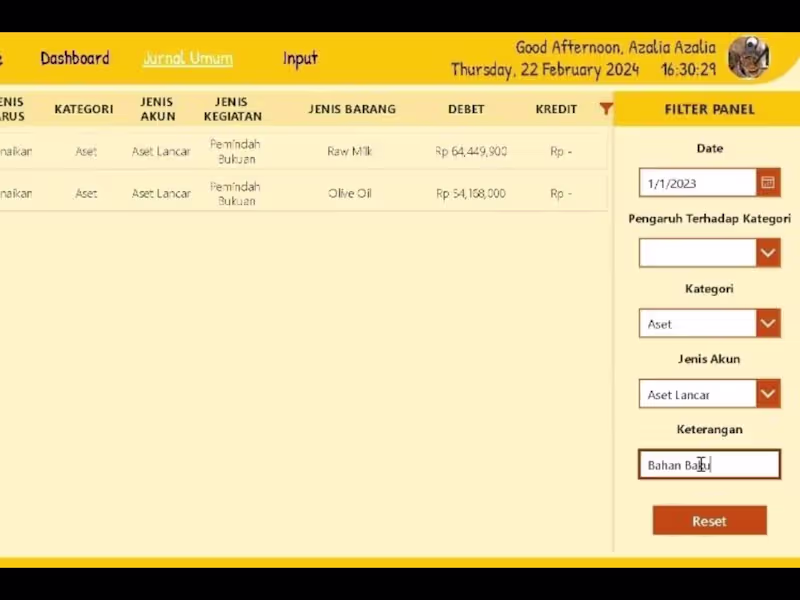Screen dimensions: 800x600
Task: Click the user profile avatar picture
Action: tap(748, 57)
